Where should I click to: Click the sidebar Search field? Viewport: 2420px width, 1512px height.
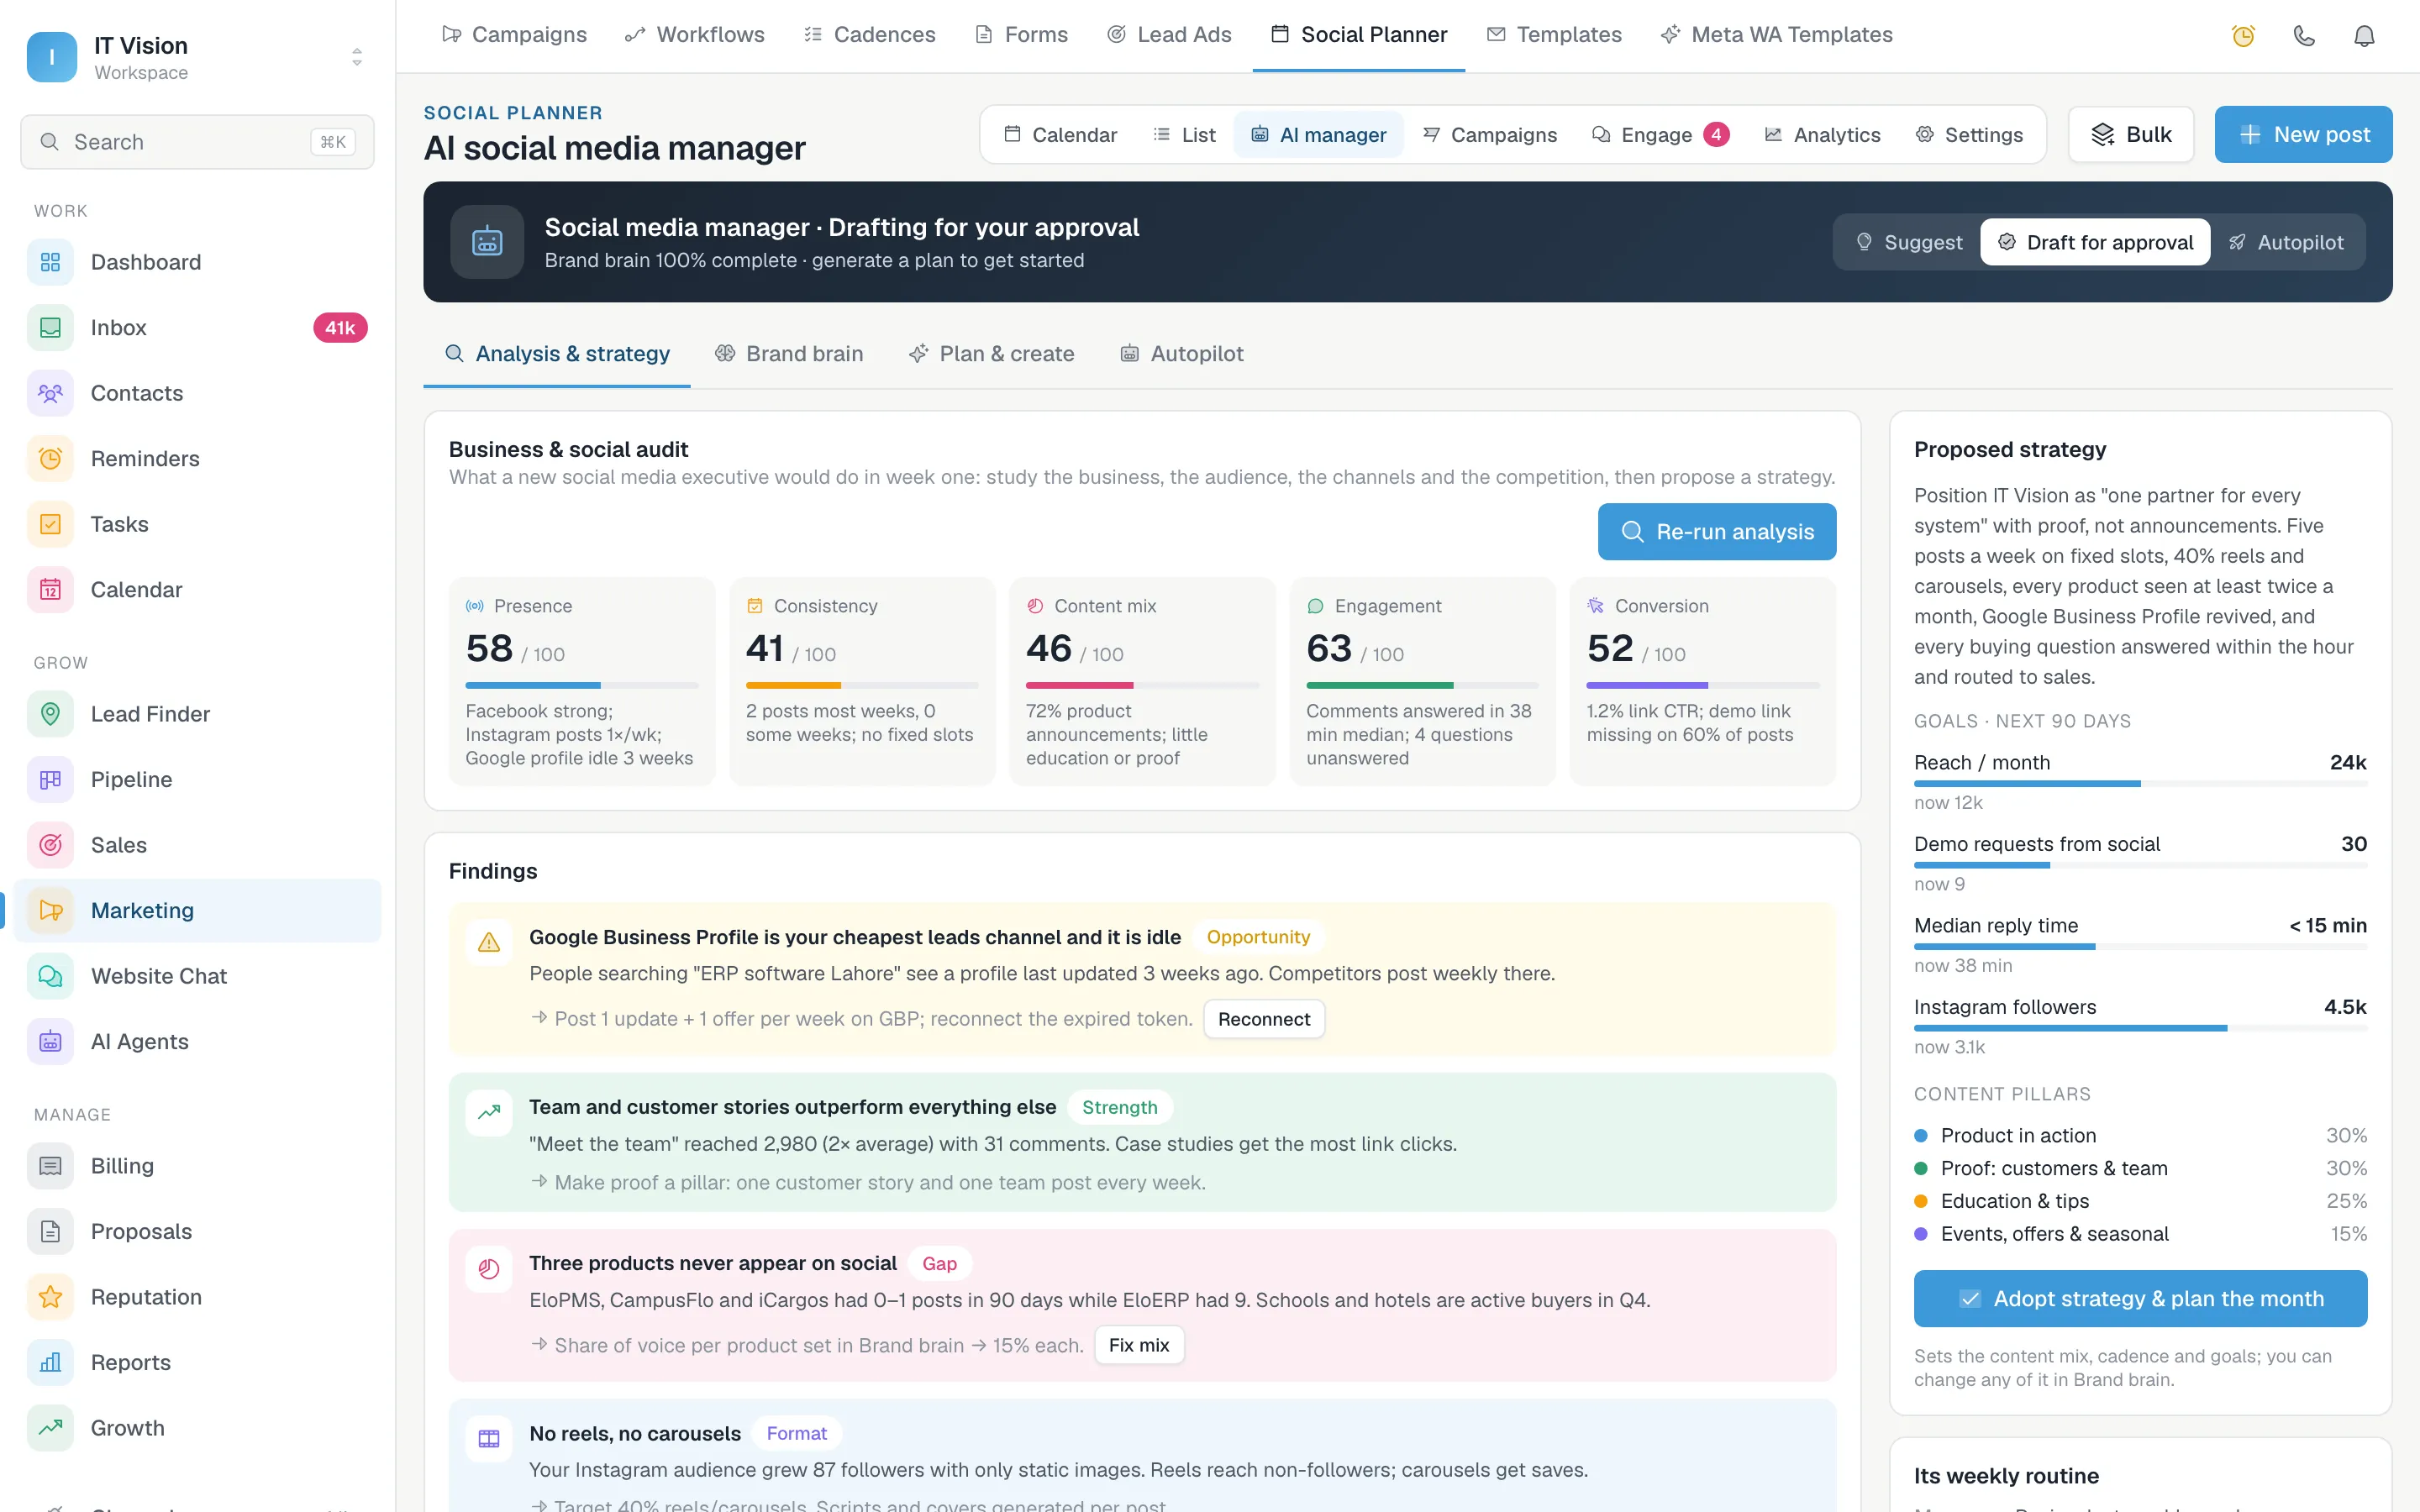click(197, 142)
